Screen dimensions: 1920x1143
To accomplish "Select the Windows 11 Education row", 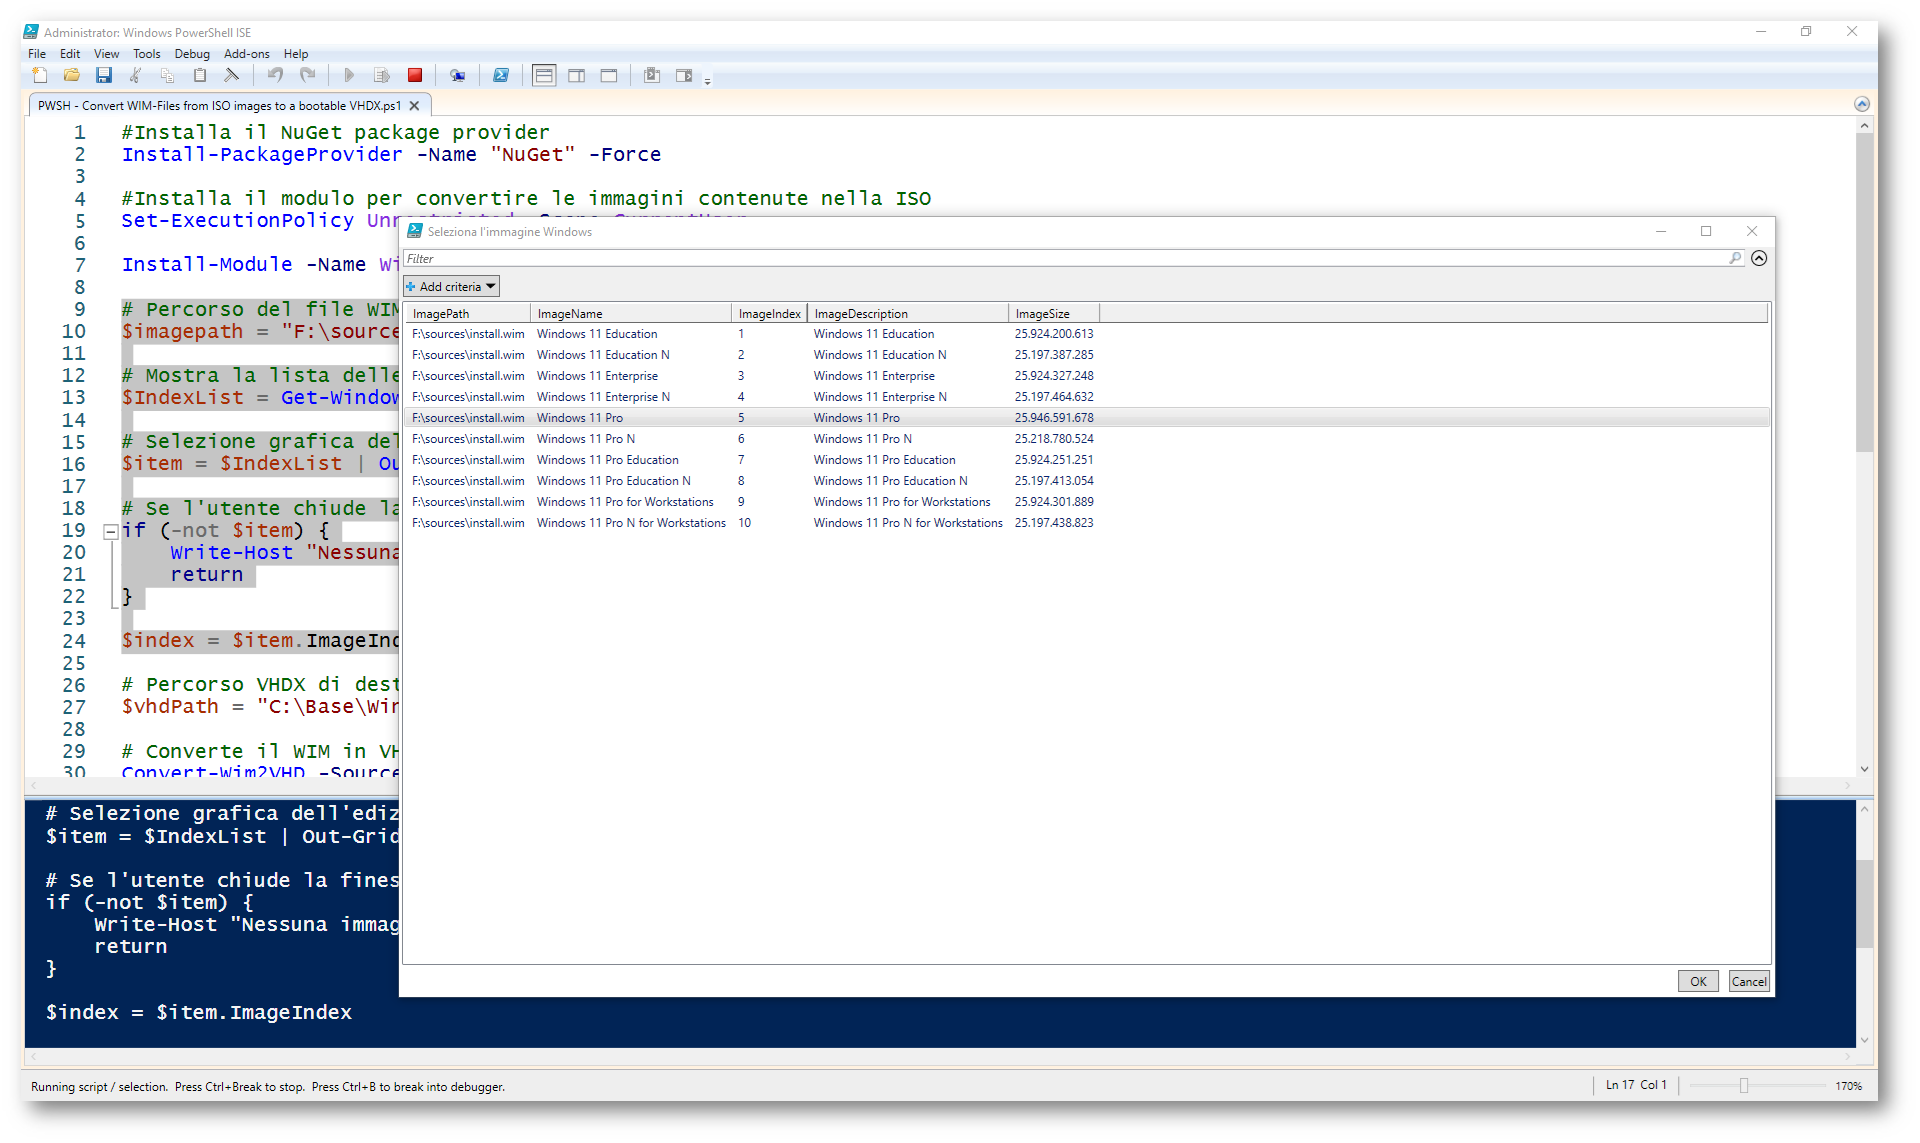I will point(1087,334).
